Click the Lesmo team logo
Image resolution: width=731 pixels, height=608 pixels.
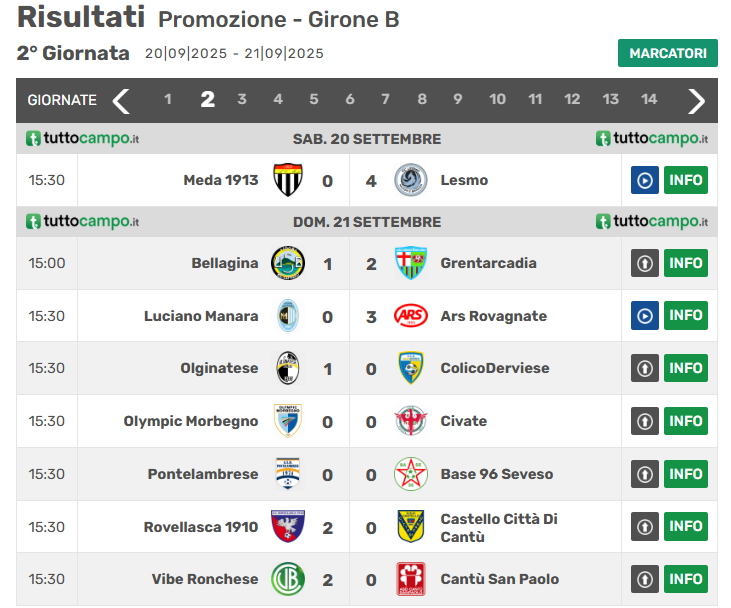[410, 180]
